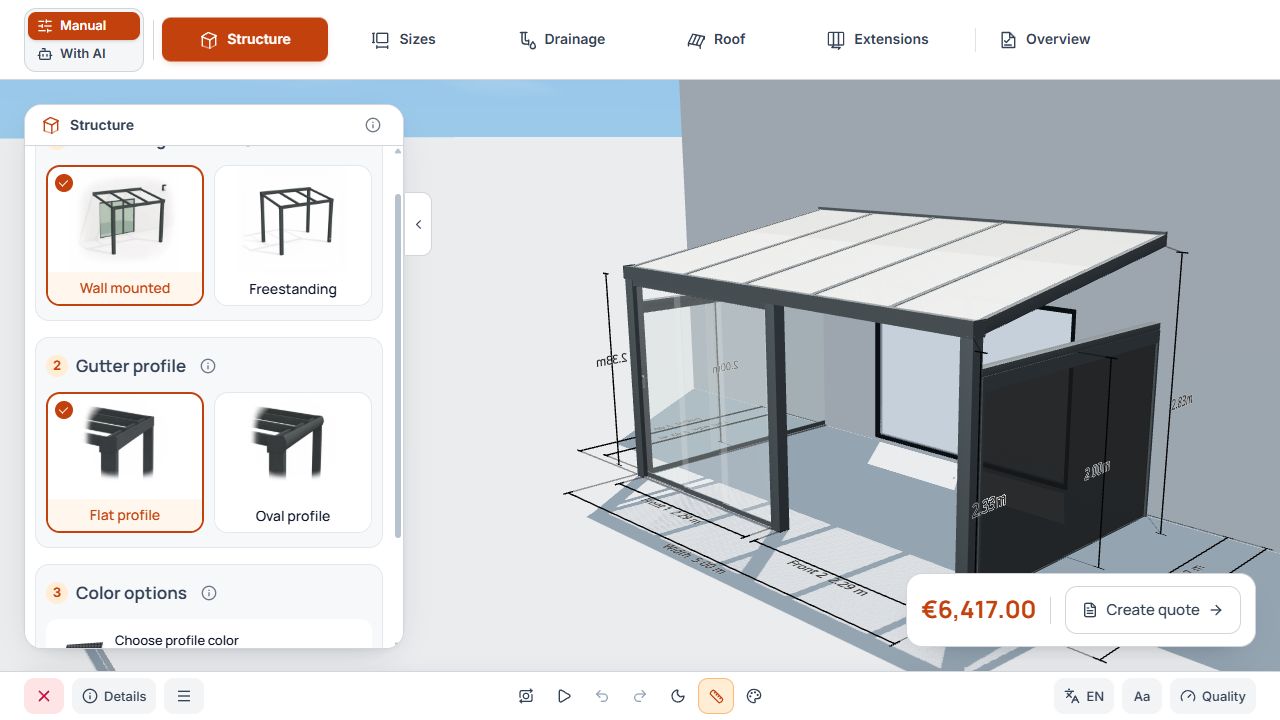
Task: Click the Structure panel info icon
Action: 373,125
